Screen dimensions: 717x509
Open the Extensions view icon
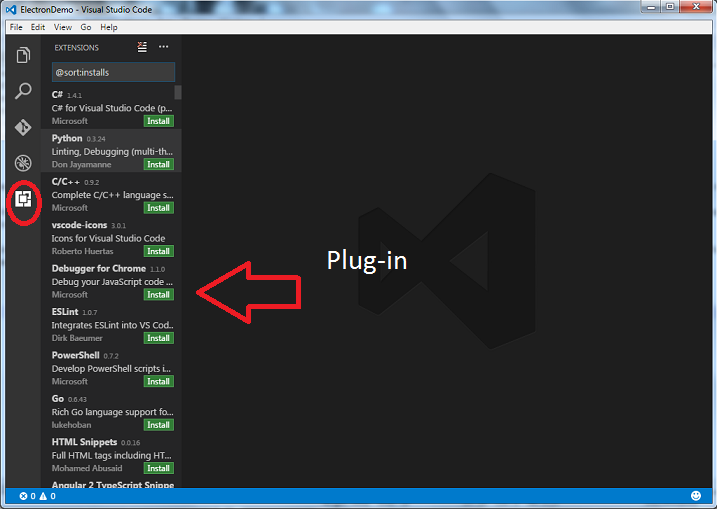coord(23,199)
